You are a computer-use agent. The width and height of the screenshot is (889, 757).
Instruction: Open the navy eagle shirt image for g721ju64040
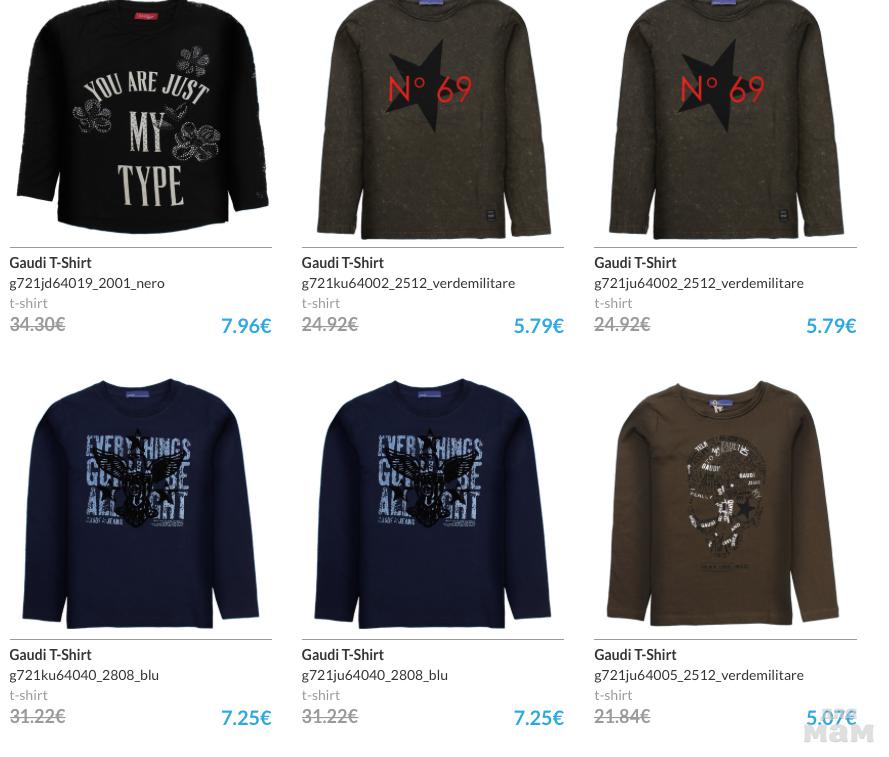pos(433,504)
